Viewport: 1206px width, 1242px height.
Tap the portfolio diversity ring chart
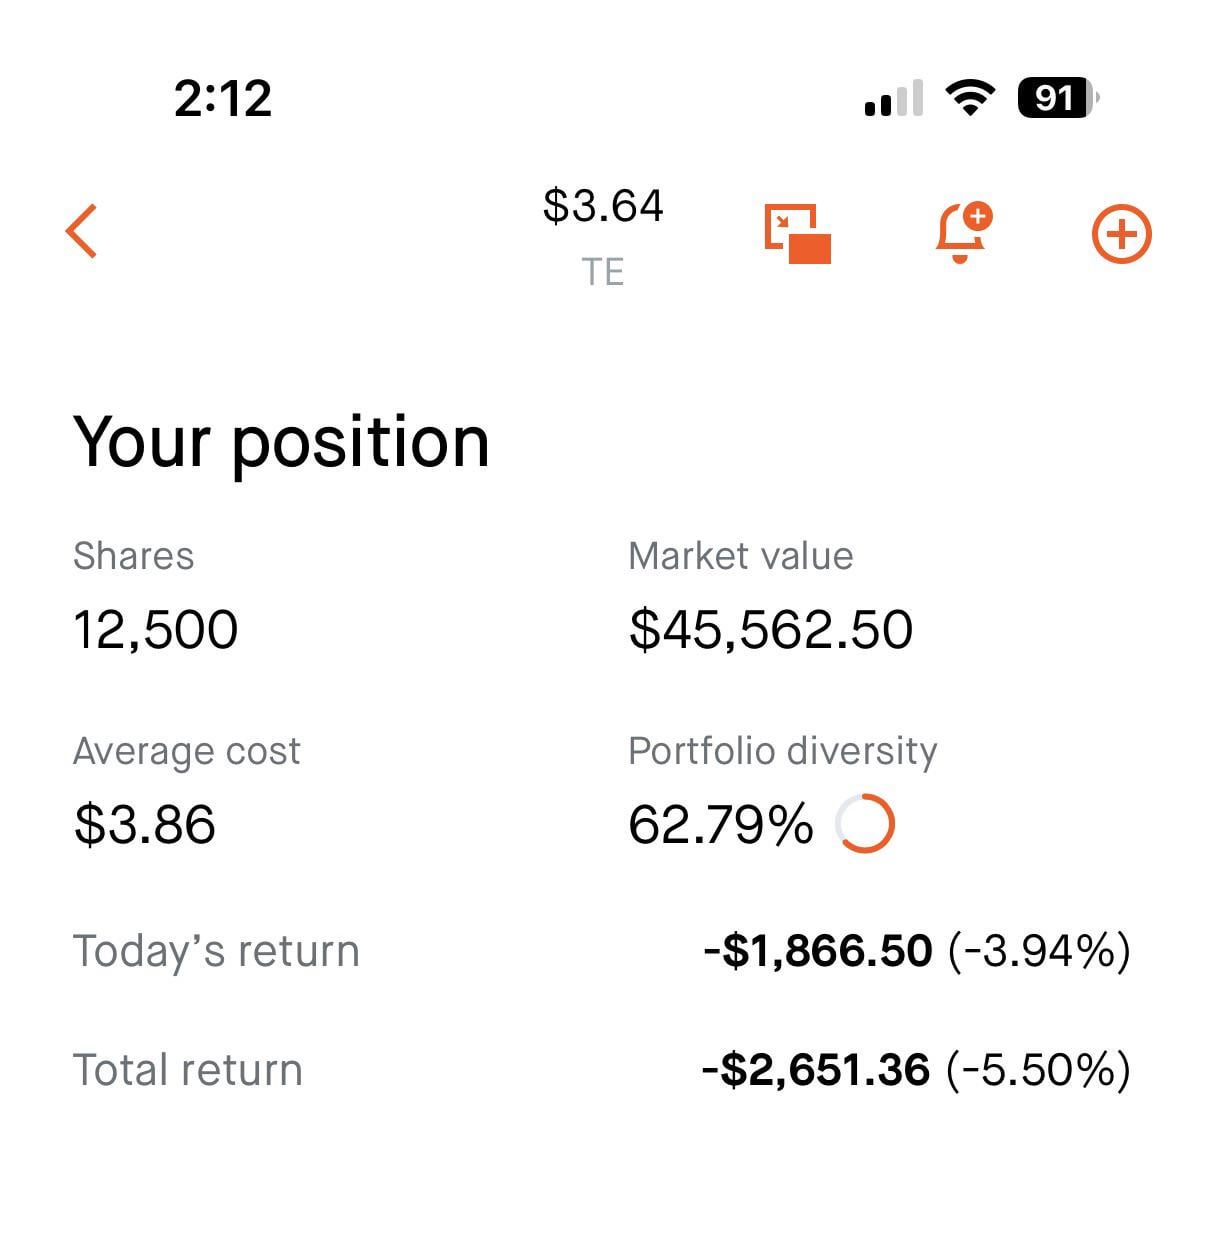pos(864,824)
